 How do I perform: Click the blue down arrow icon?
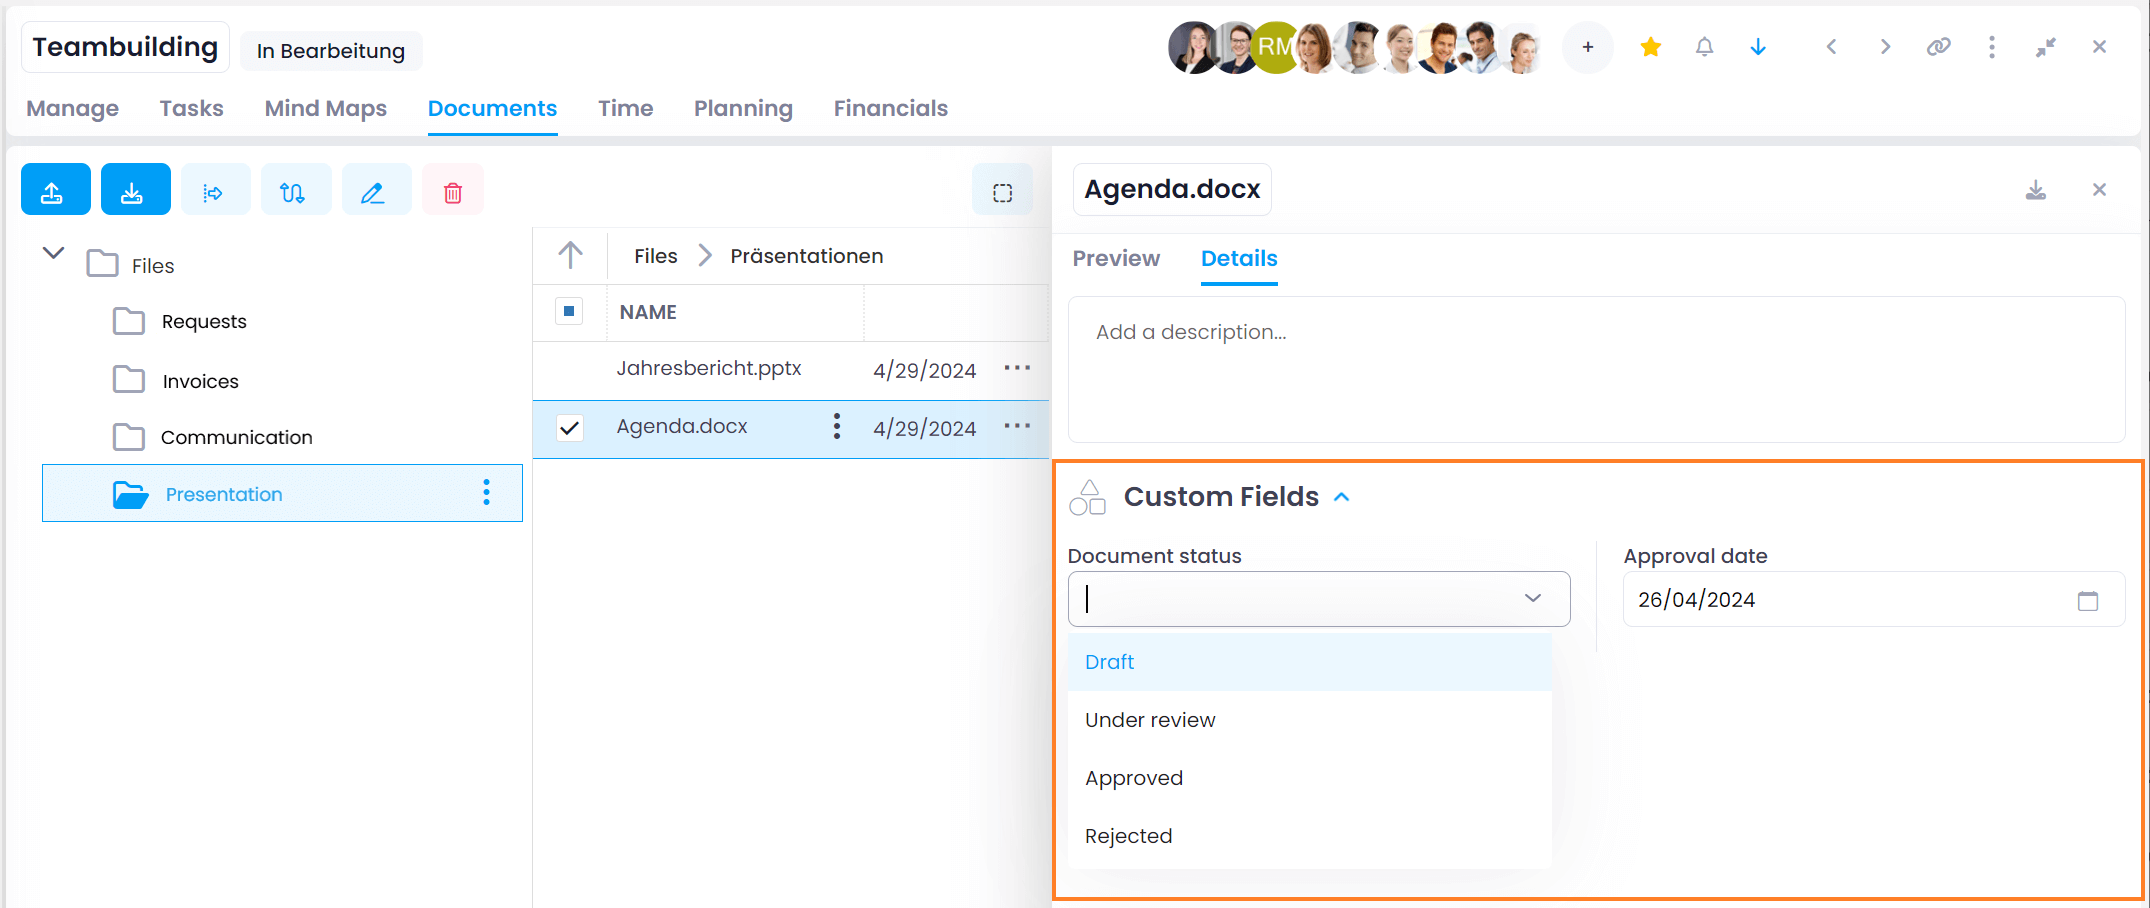coord(1758,47)
